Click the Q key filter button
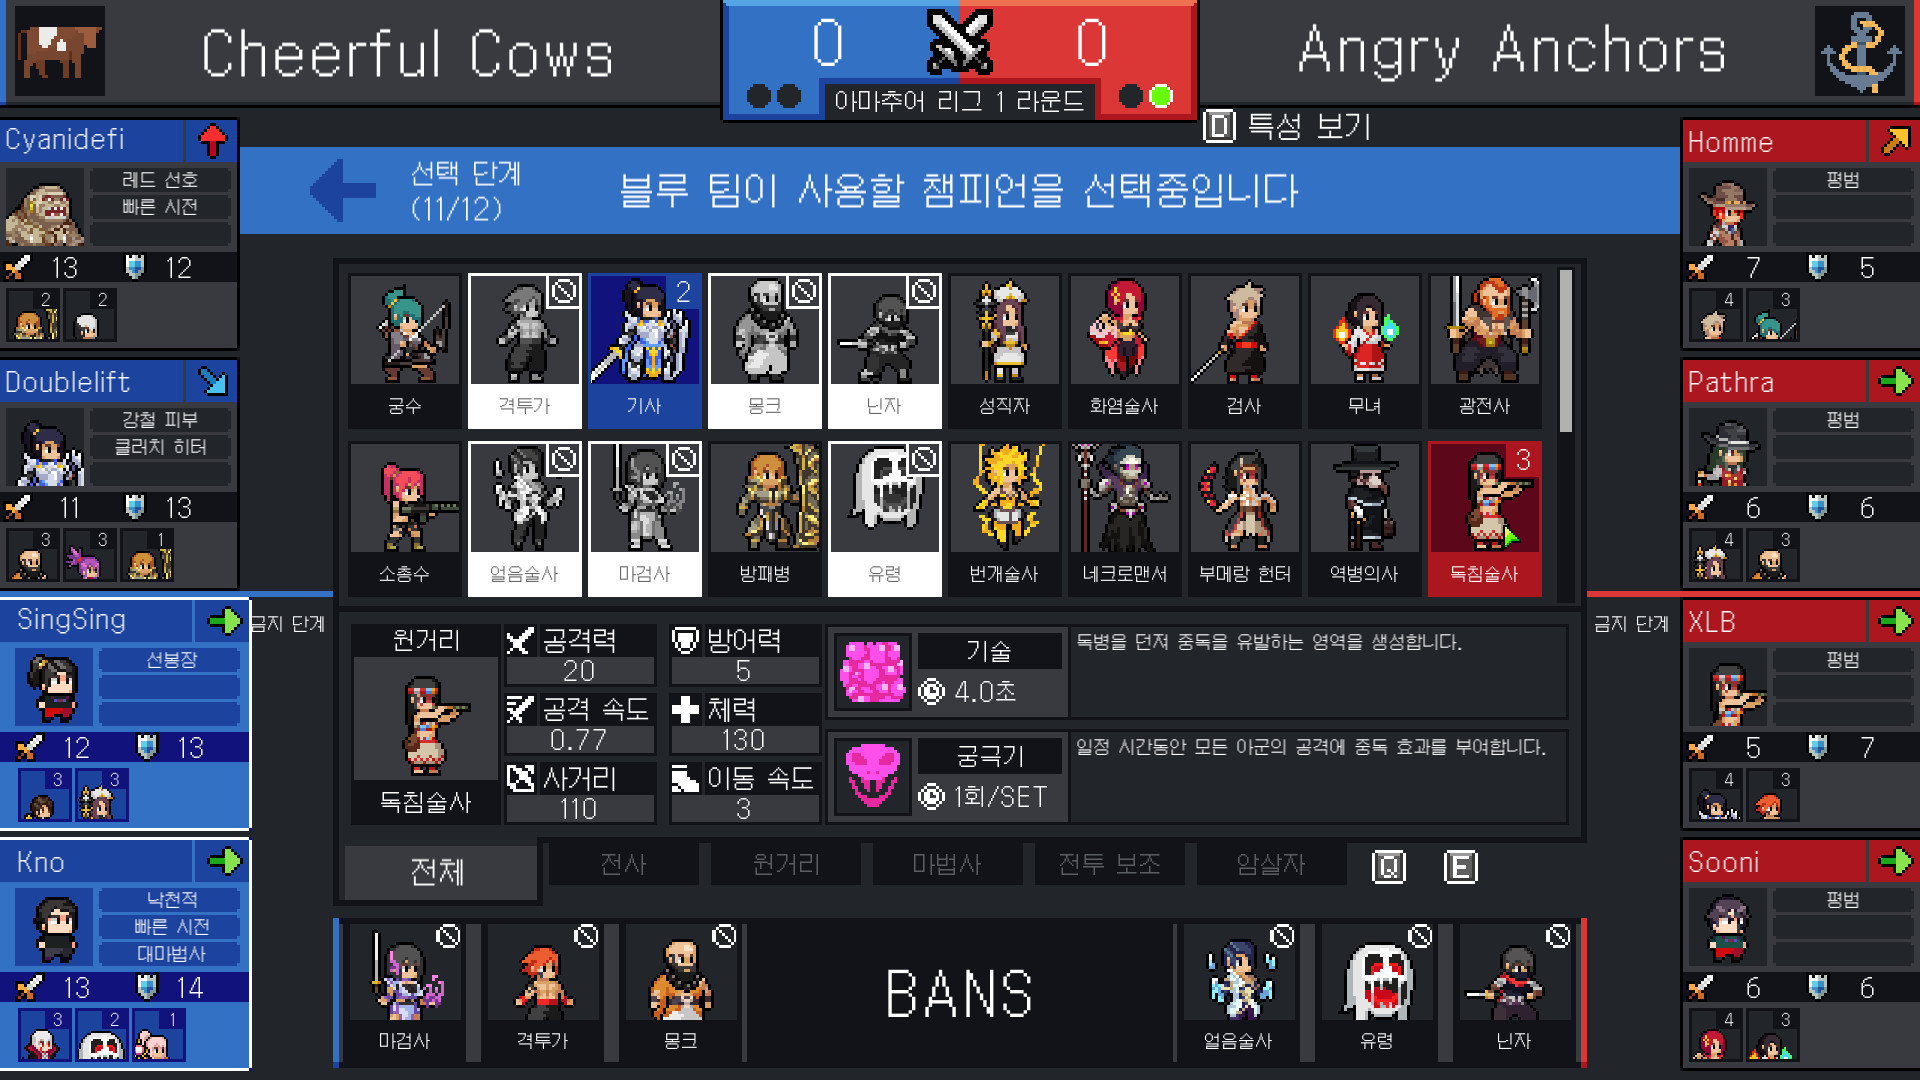 point(1389,866)
